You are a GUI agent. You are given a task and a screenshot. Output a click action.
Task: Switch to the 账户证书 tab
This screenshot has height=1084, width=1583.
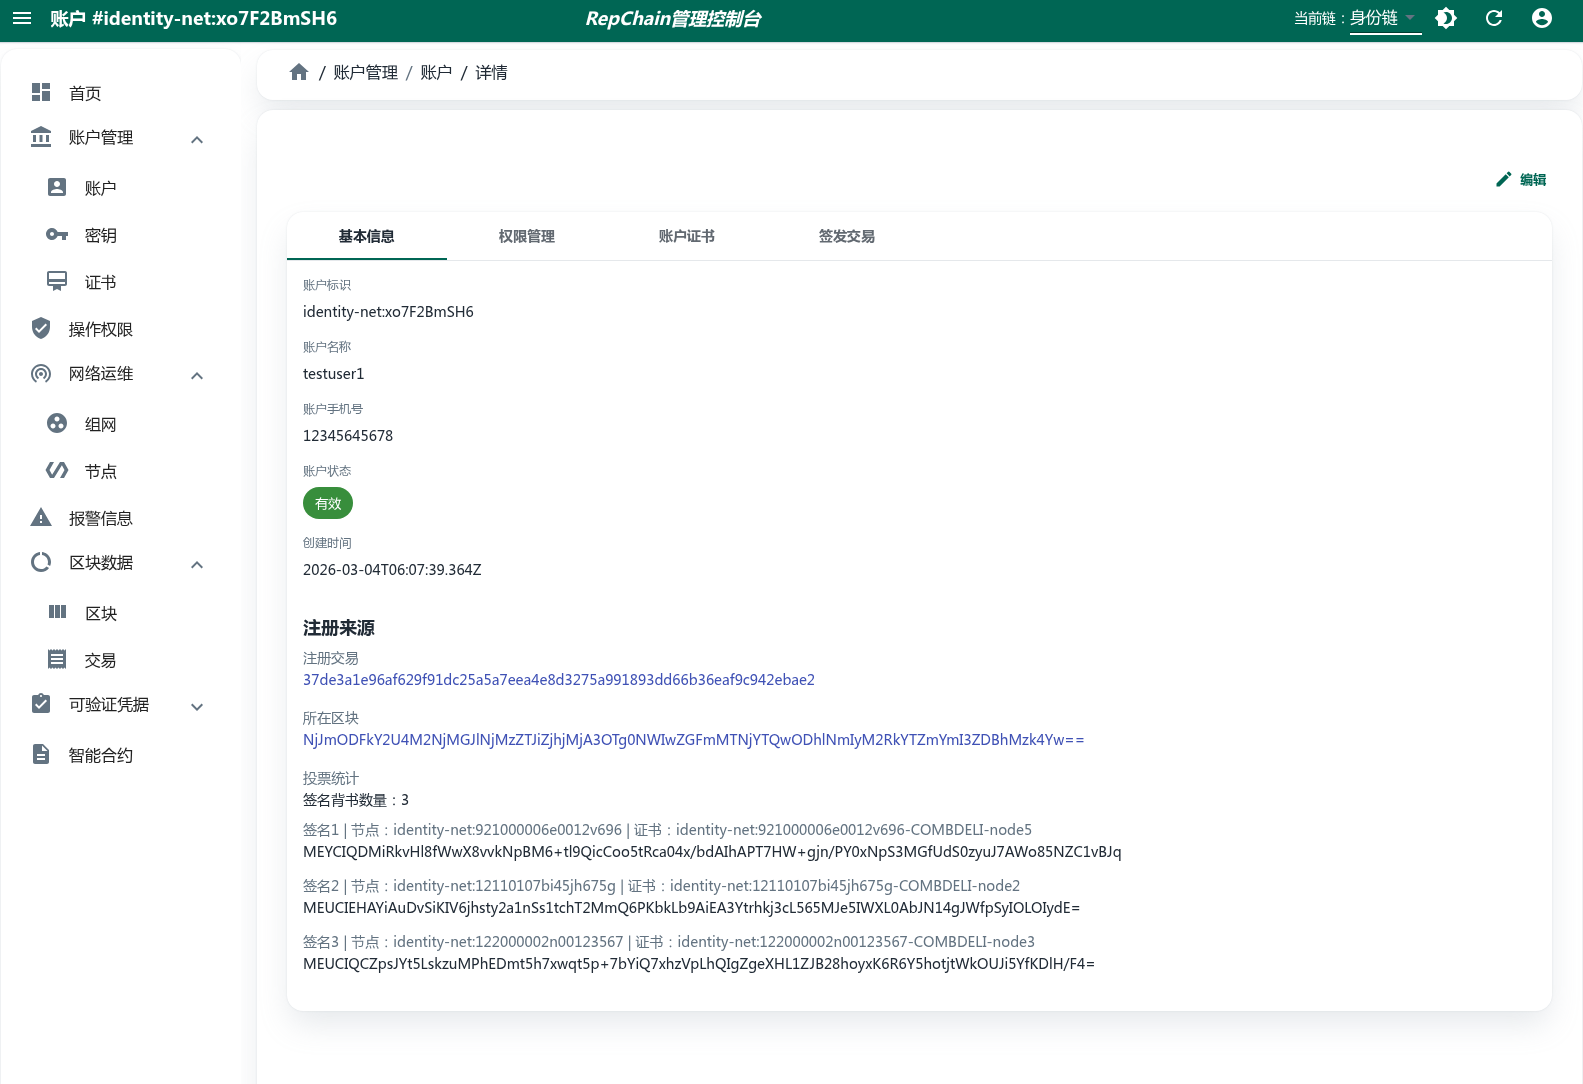(687, 236)
